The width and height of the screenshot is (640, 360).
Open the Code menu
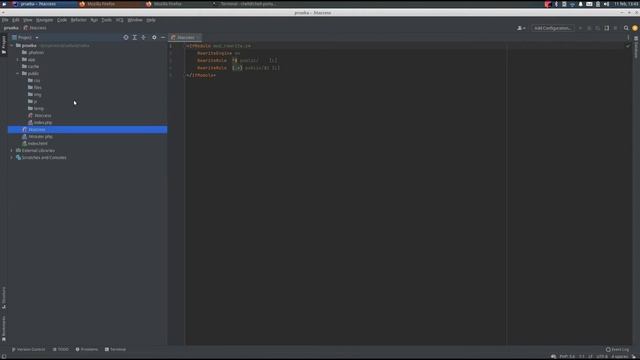[62, 20]
